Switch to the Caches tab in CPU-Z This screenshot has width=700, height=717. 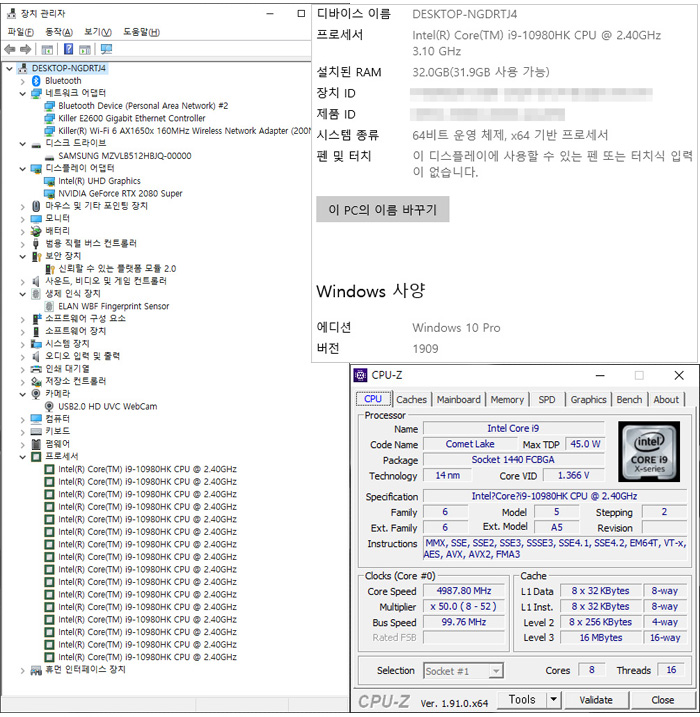411,400
